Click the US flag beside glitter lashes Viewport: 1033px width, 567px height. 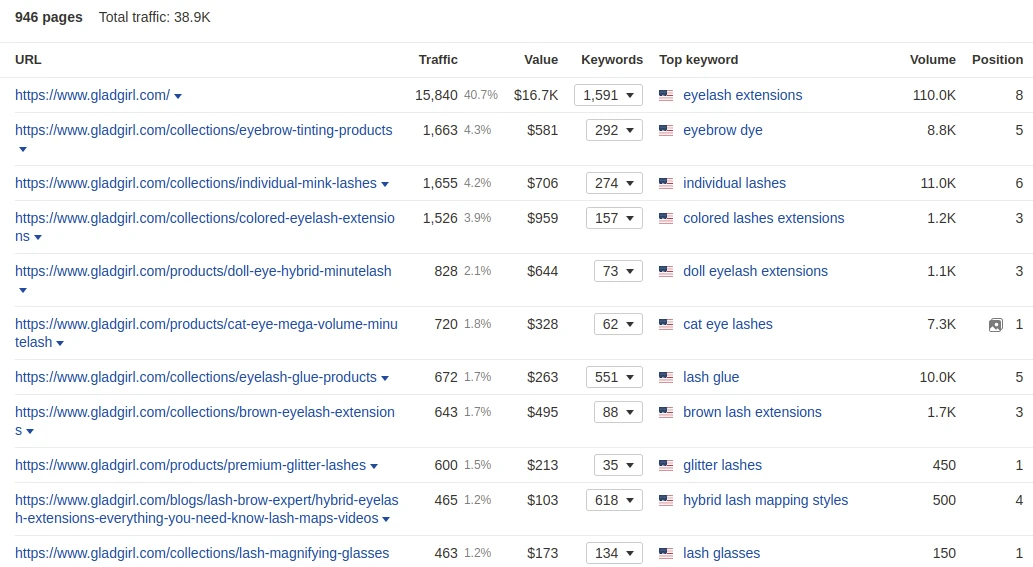(666, 466)
